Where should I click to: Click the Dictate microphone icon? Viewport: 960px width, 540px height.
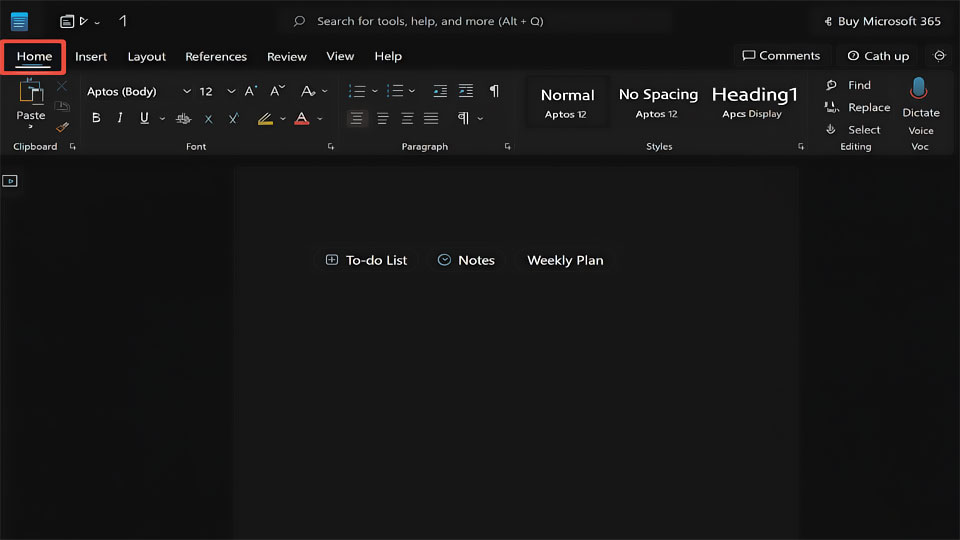(918, 89)
